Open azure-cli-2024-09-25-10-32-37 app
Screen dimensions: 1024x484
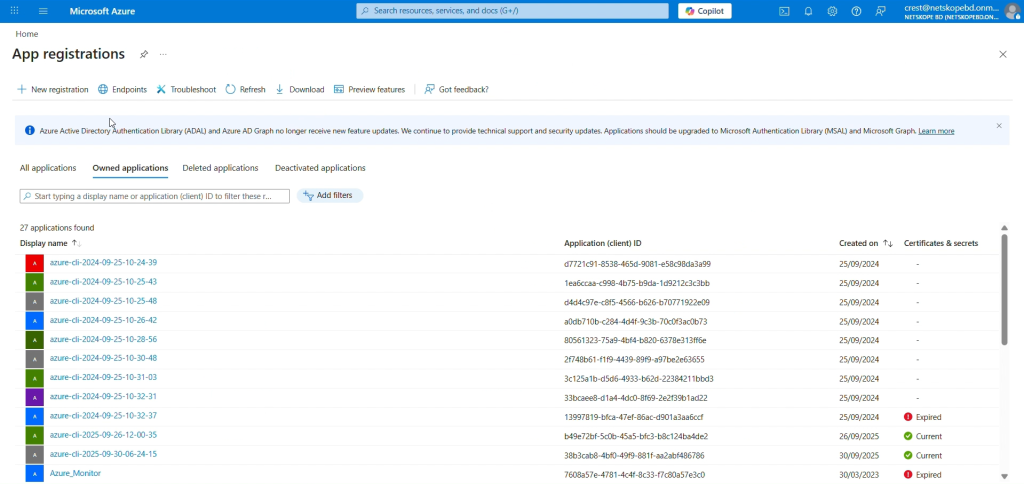click(x=103, y=415)
